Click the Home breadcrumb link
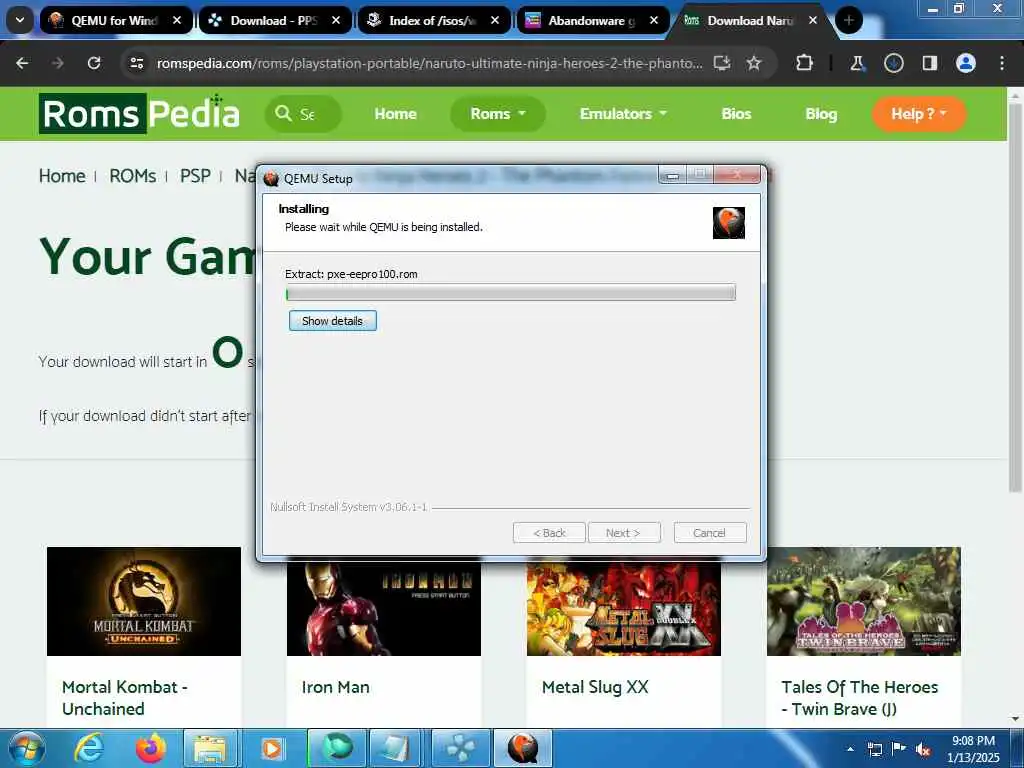Screen dimensions: 1024x768 point(62,176)
